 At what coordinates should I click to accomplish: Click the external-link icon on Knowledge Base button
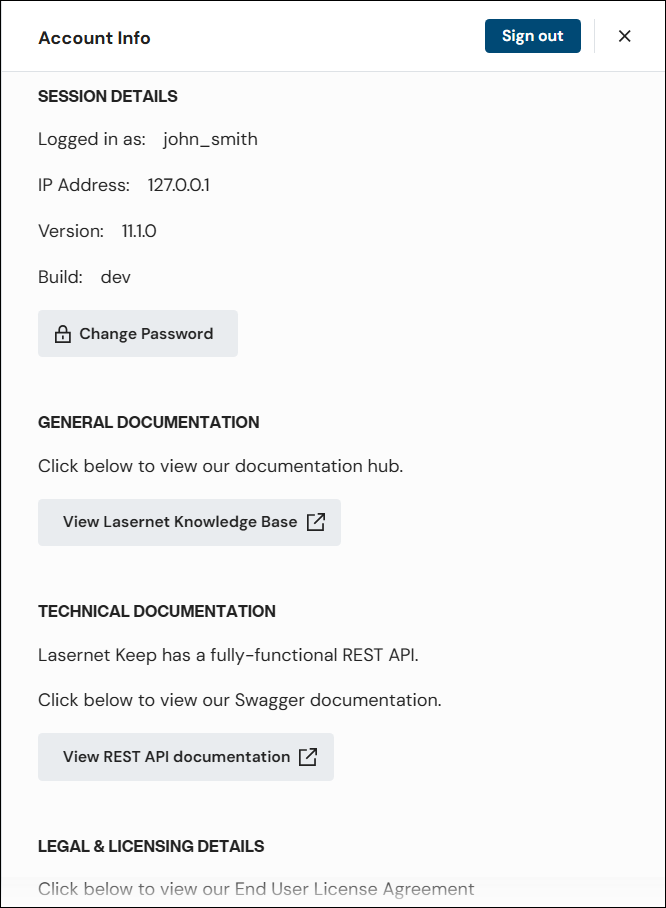pyautogui.click(x=317, y=522)
